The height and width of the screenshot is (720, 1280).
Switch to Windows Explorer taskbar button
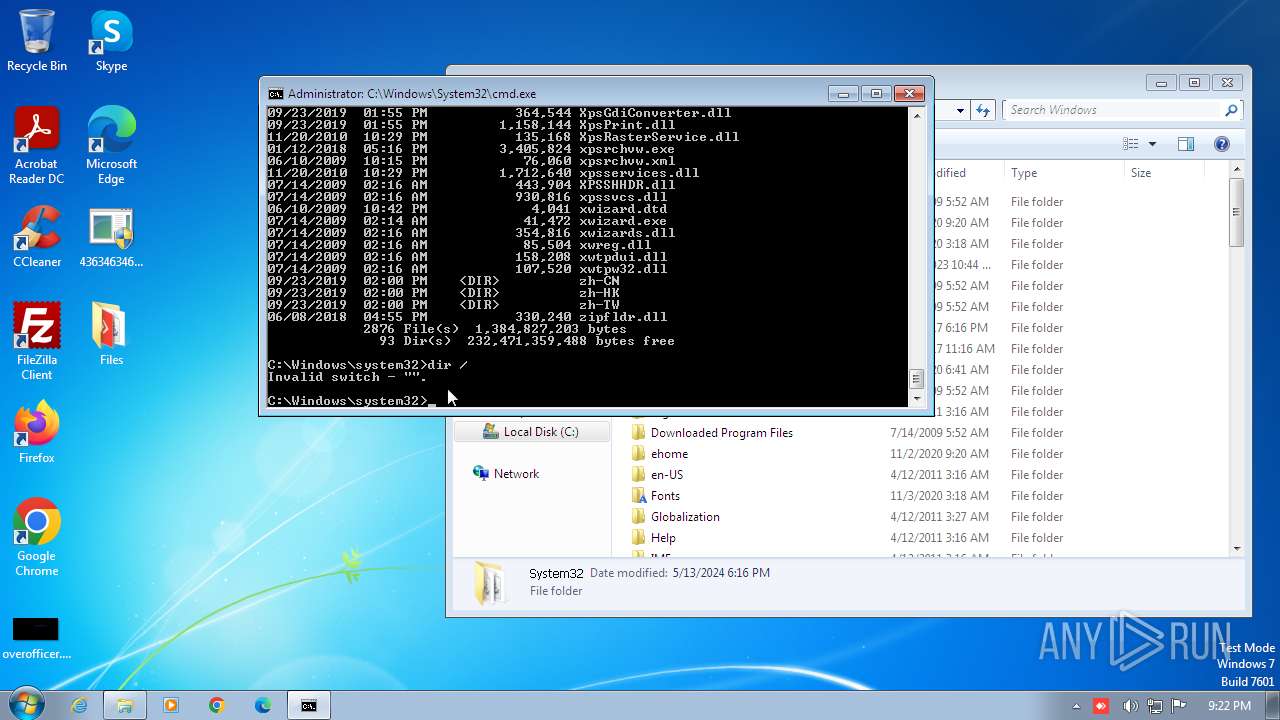tap(125, 705)
